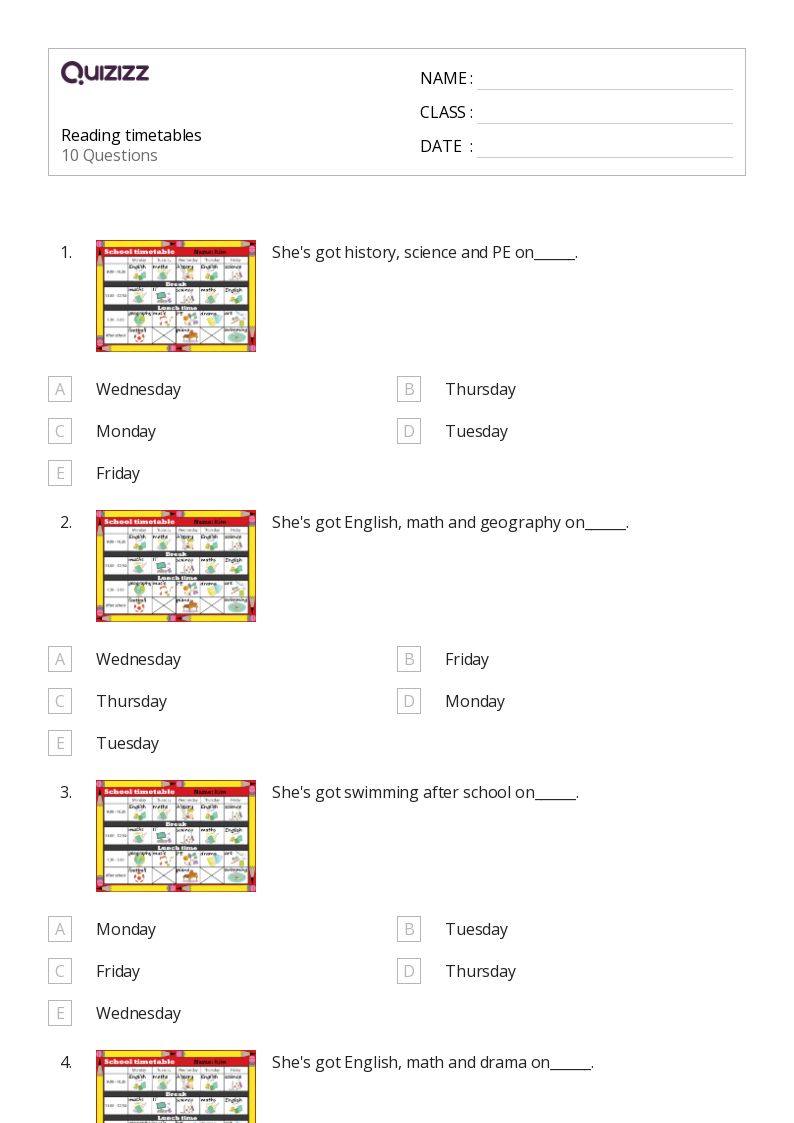The height and width of the screenshot is (1123, 794).
Task: Open the timetable thumbnail for question 1
Action: [x=176, y=296]
